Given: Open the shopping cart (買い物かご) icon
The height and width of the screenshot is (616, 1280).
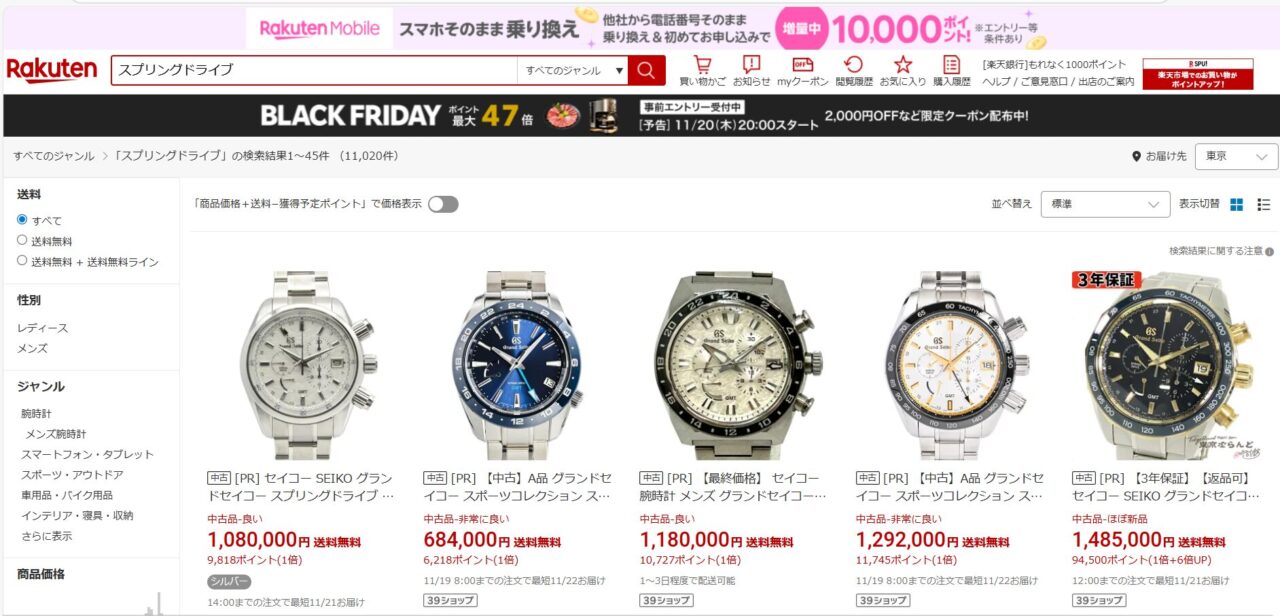Looking at the screenshot, I should (x=702, y=65).
